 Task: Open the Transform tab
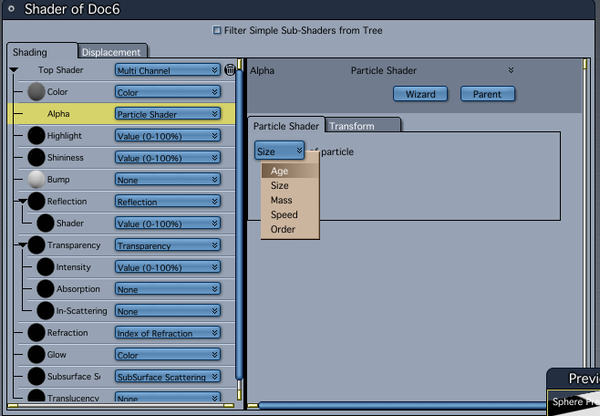[x=362, y=125]
